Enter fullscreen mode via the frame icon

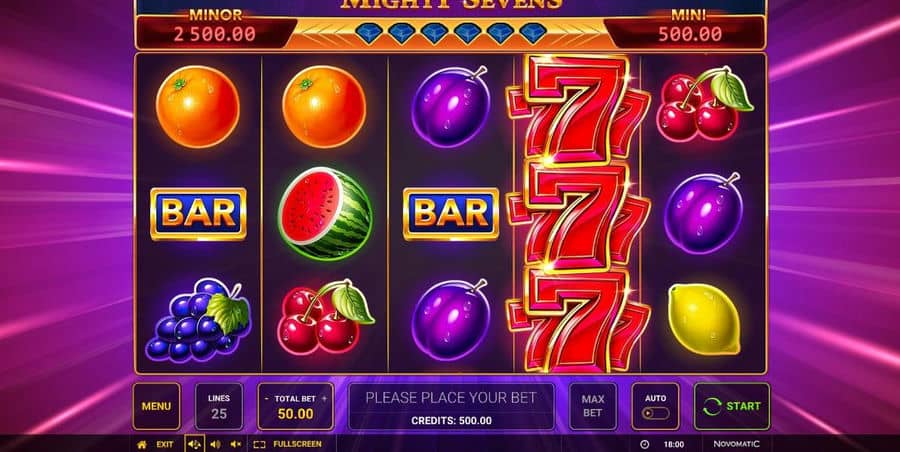tap(259, 444)
